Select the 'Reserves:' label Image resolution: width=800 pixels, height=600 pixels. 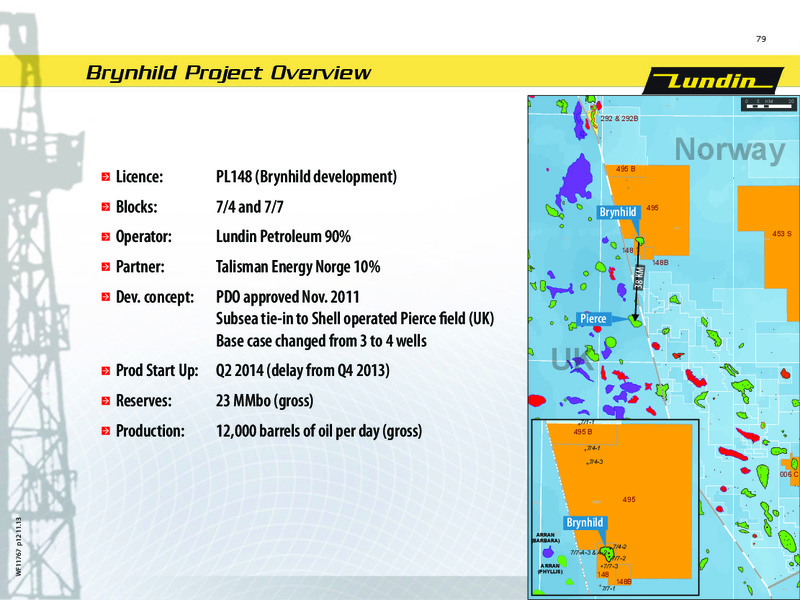pyautogui.click(x=143, y=401)
